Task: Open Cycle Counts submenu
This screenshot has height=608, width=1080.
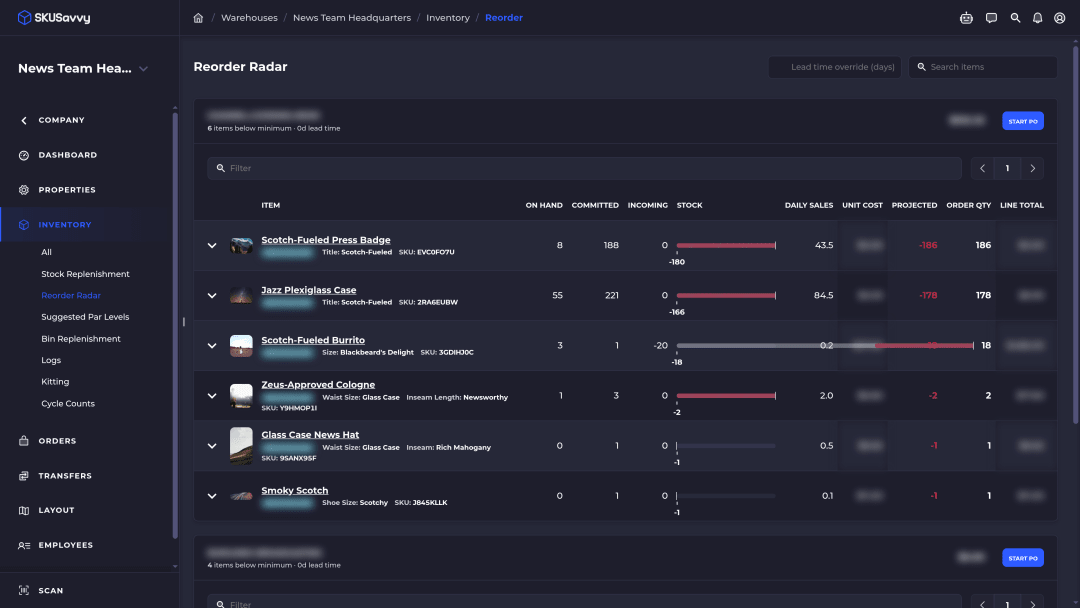Action: tap(68, 403)
